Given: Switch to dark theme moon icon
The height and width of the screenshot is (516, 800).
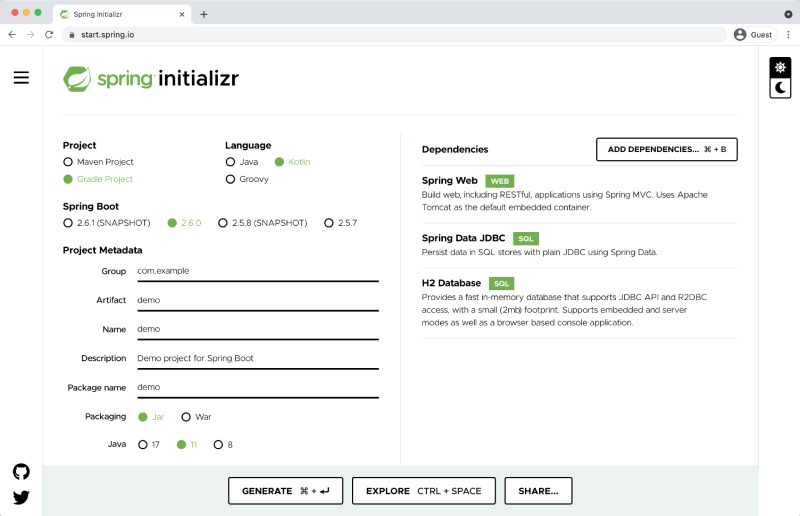Looking at the screenshot, I should point(780,88).
